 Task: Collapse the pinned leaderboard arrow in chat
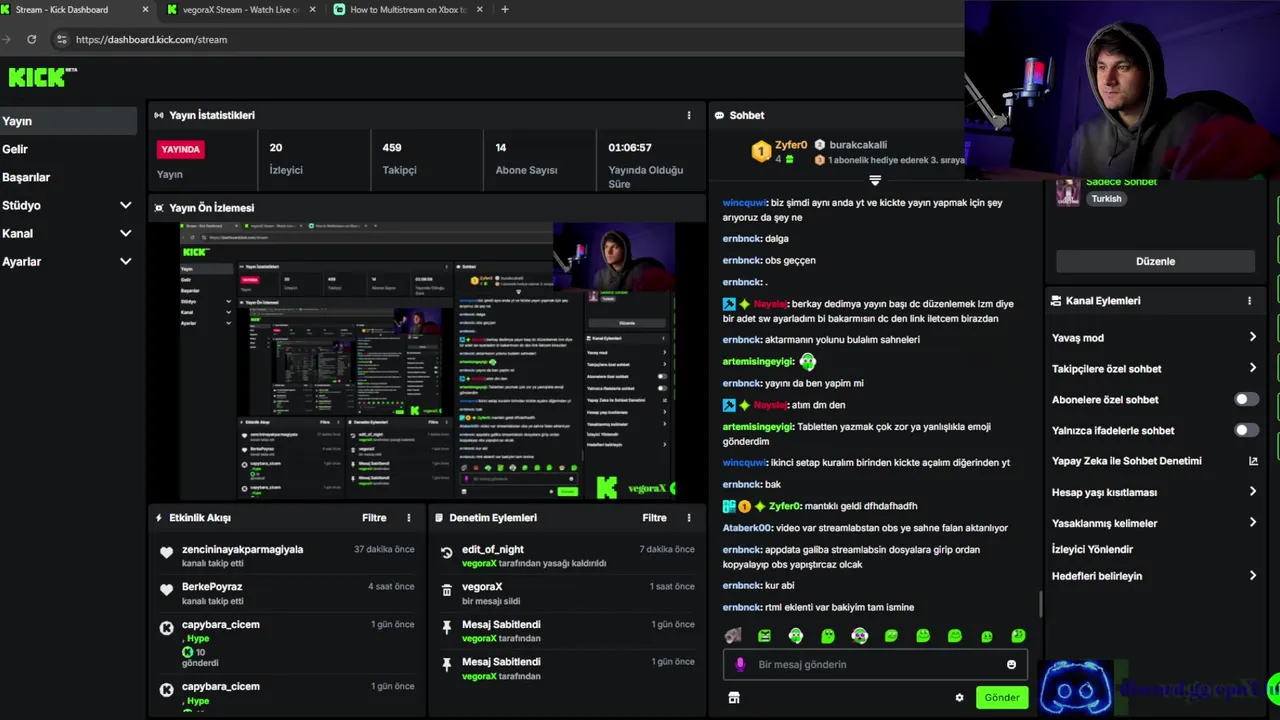click(x=875, y=181)
